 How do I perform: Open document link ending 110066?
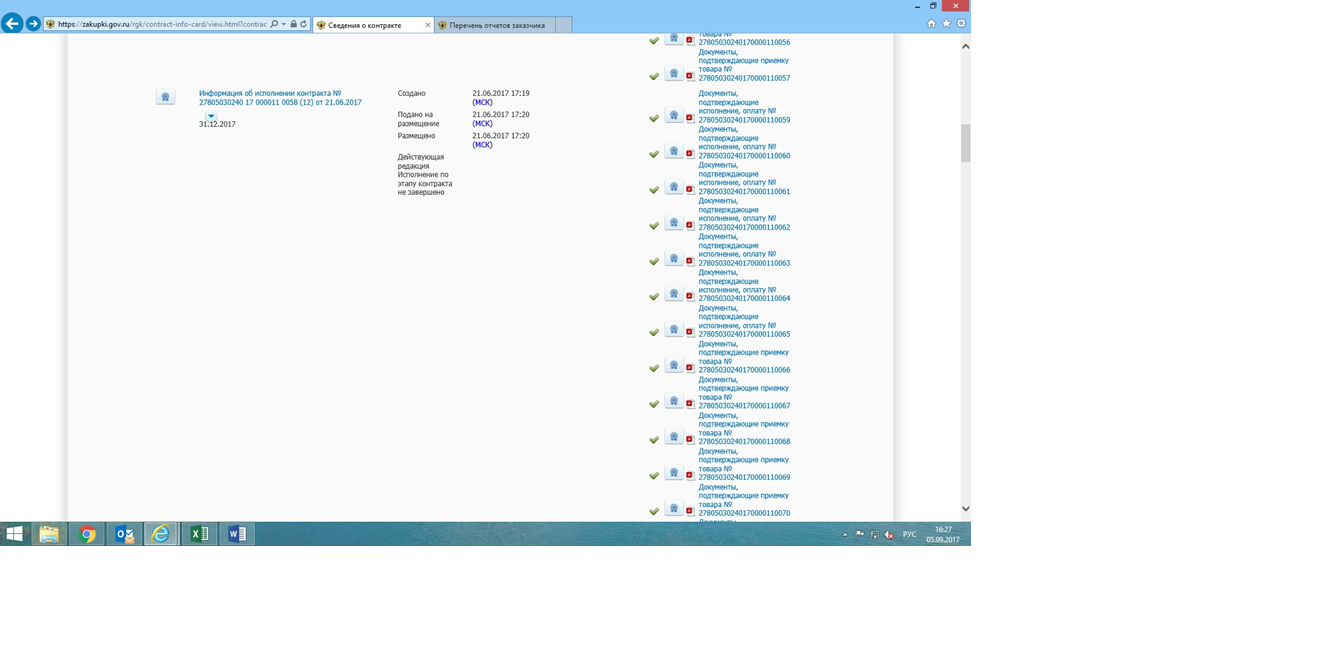(x=744, y=357)
